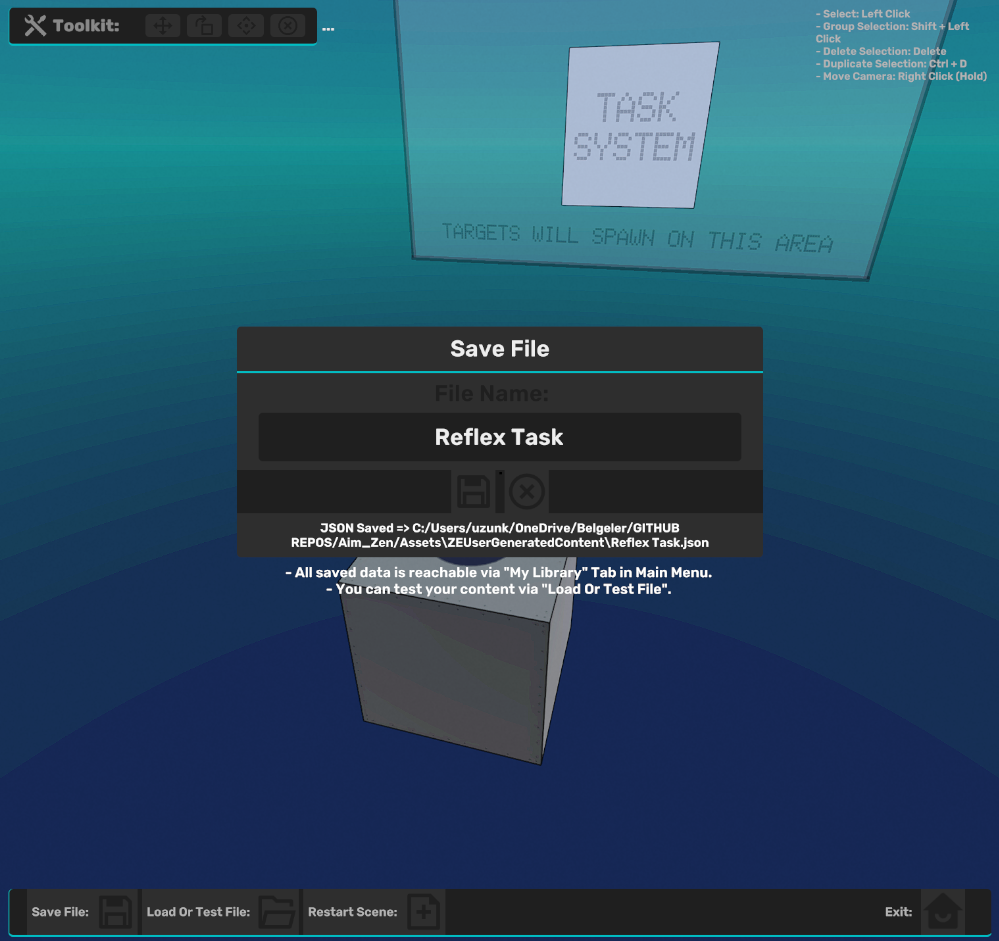This screenshot has width=999, height=941.
Task: Select the Rotate tool in the Toolkit
Action: pos(204,26)
